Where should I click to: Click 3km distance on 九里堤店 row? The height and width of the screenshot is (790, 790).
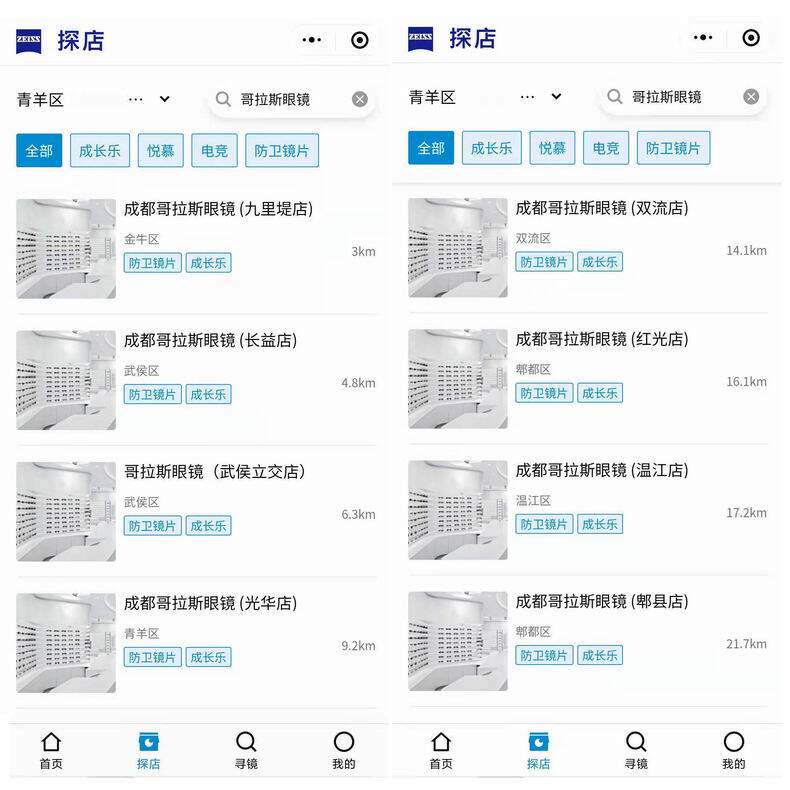tap(363, 251)
